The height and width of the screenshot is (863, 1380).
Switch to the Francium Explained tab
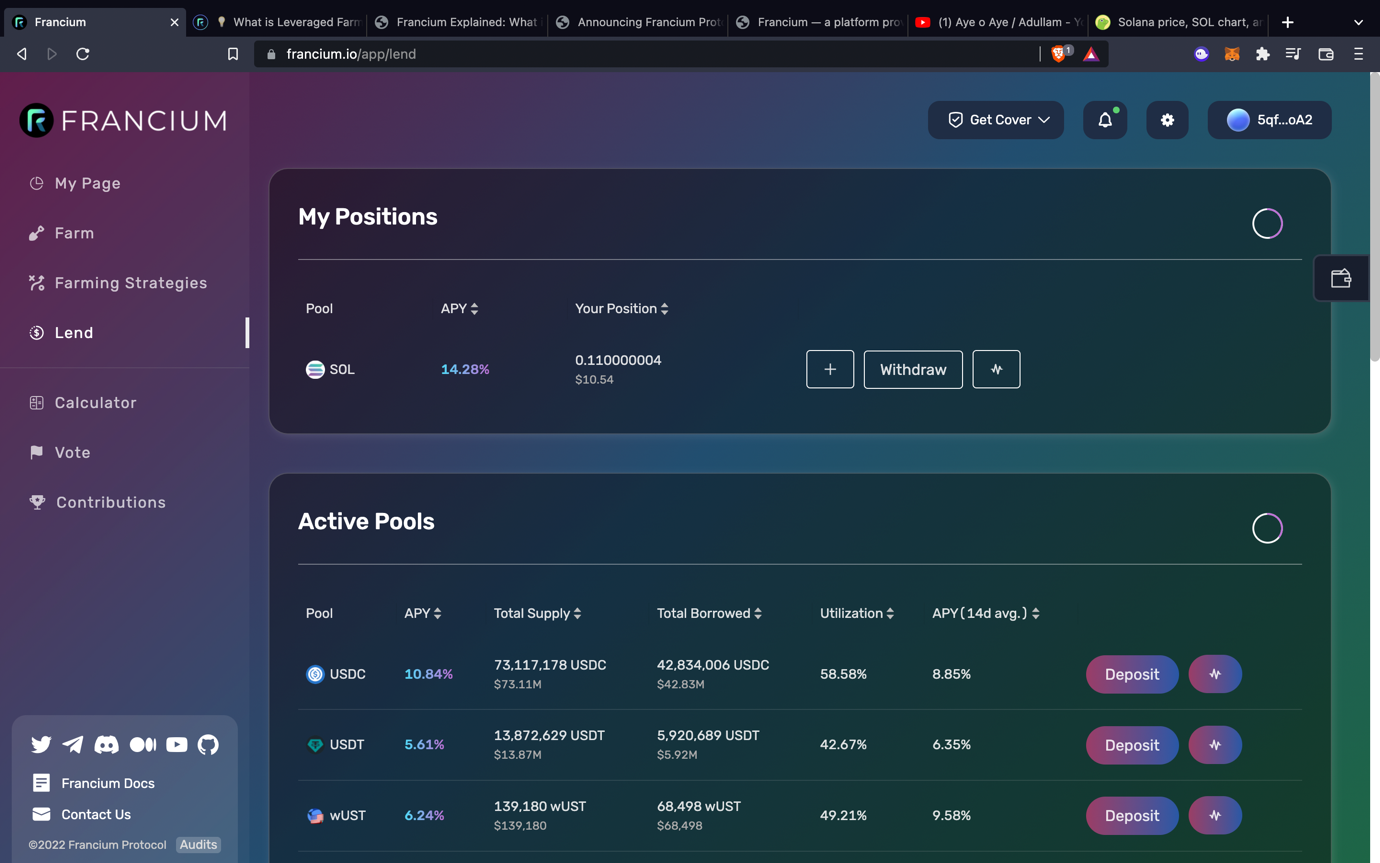click(x=457, y=22)
